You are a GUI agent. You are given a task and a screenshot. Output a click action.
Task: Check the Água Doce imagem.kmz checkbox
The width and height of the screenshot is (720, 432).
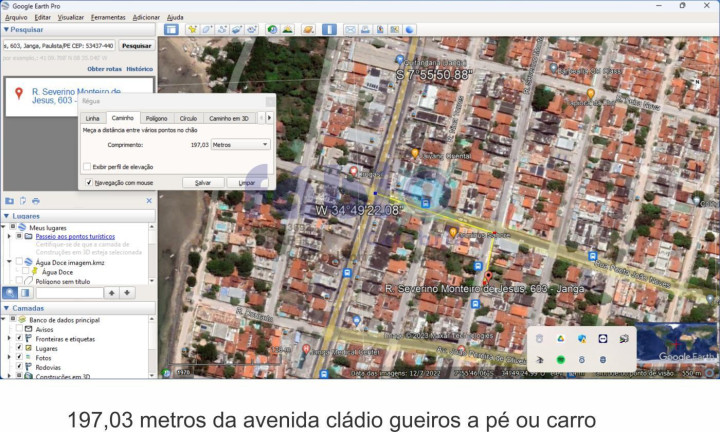tap(19, 262)
